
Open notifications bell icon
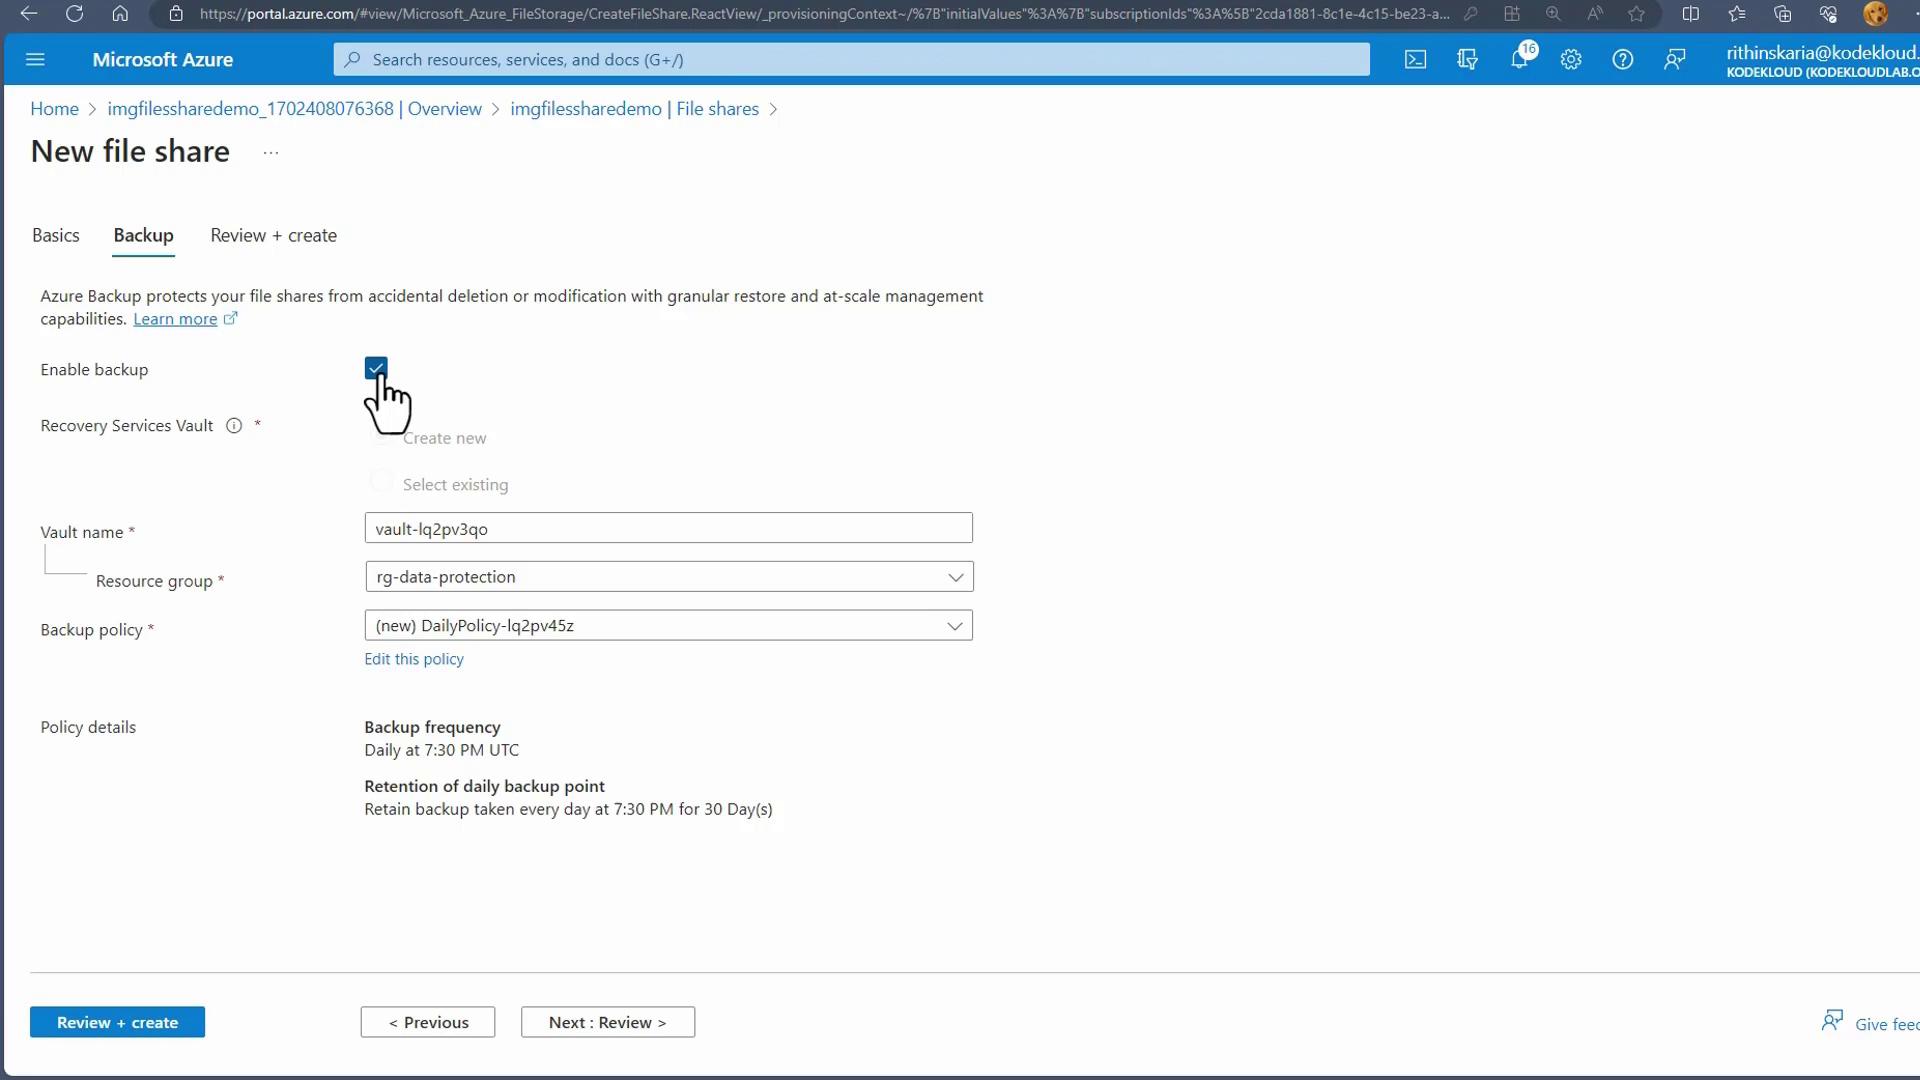(1519, 60)
